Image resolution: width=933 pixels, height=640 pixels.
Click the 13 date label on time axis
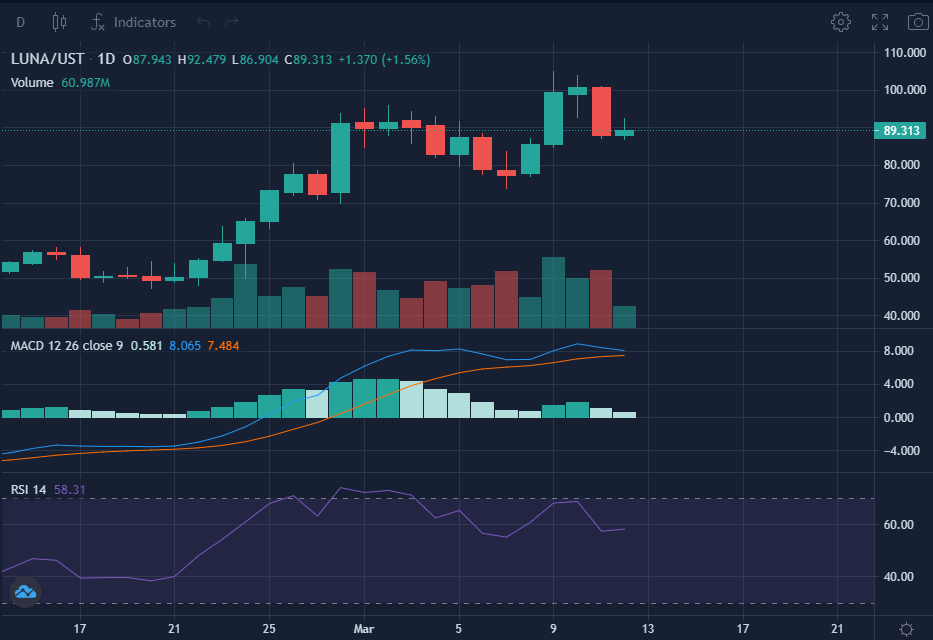648,629
